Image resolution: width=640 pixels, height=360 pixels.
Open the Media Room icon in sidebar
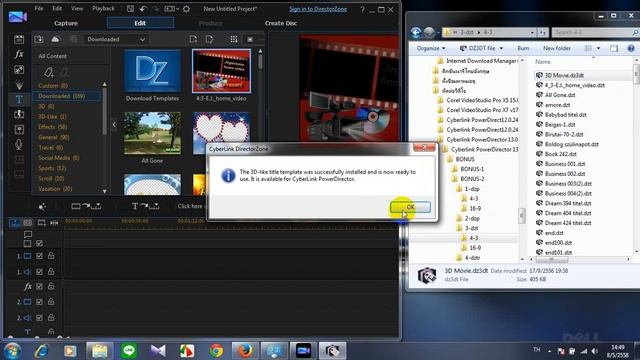(x=19, y=40)
